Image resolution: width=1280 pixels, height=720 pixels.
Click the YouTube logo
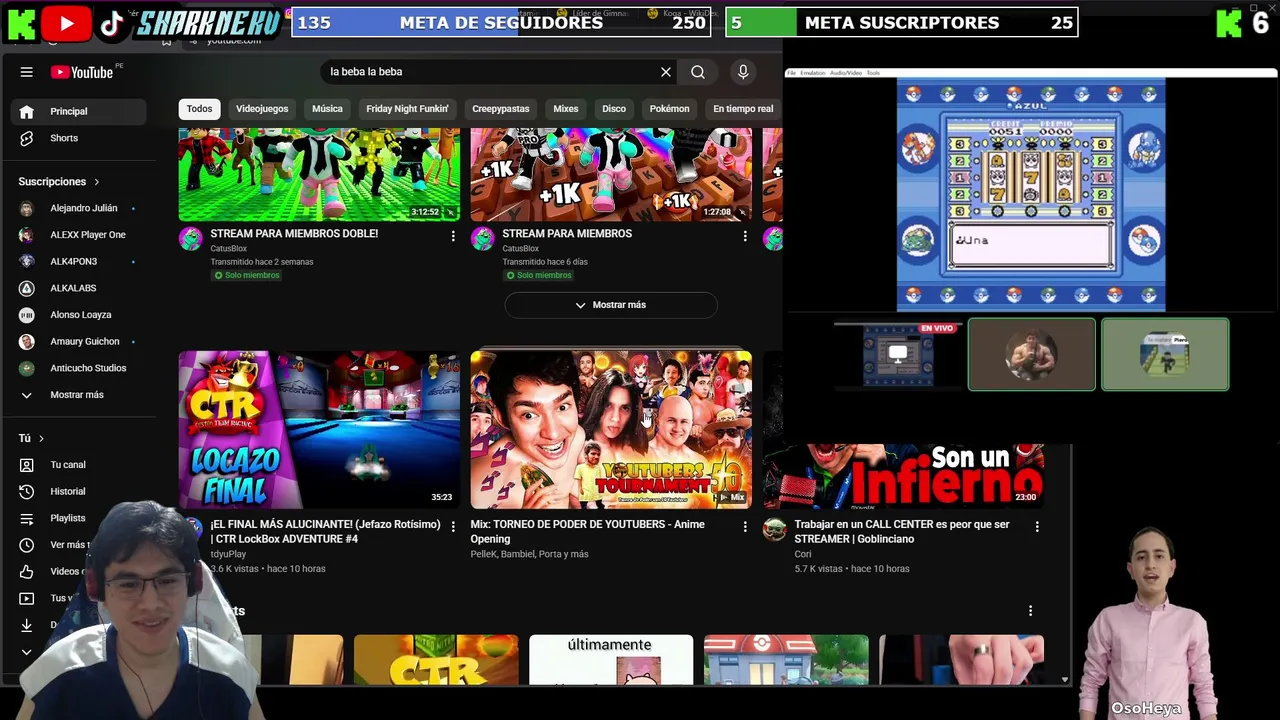82,72
